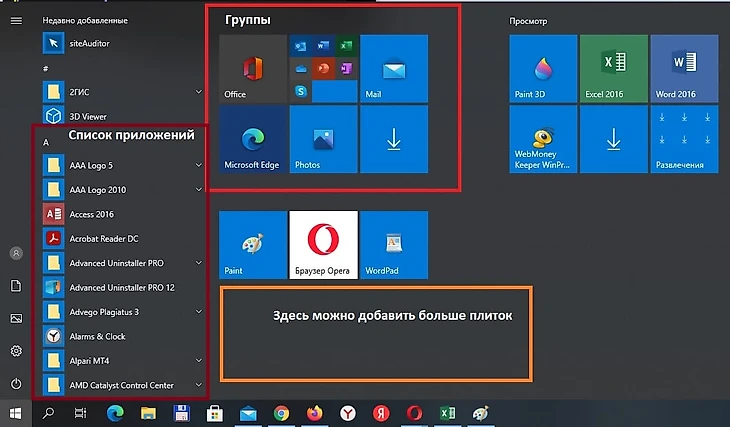Open the WebMoney Keeper tile

[543, 139]
